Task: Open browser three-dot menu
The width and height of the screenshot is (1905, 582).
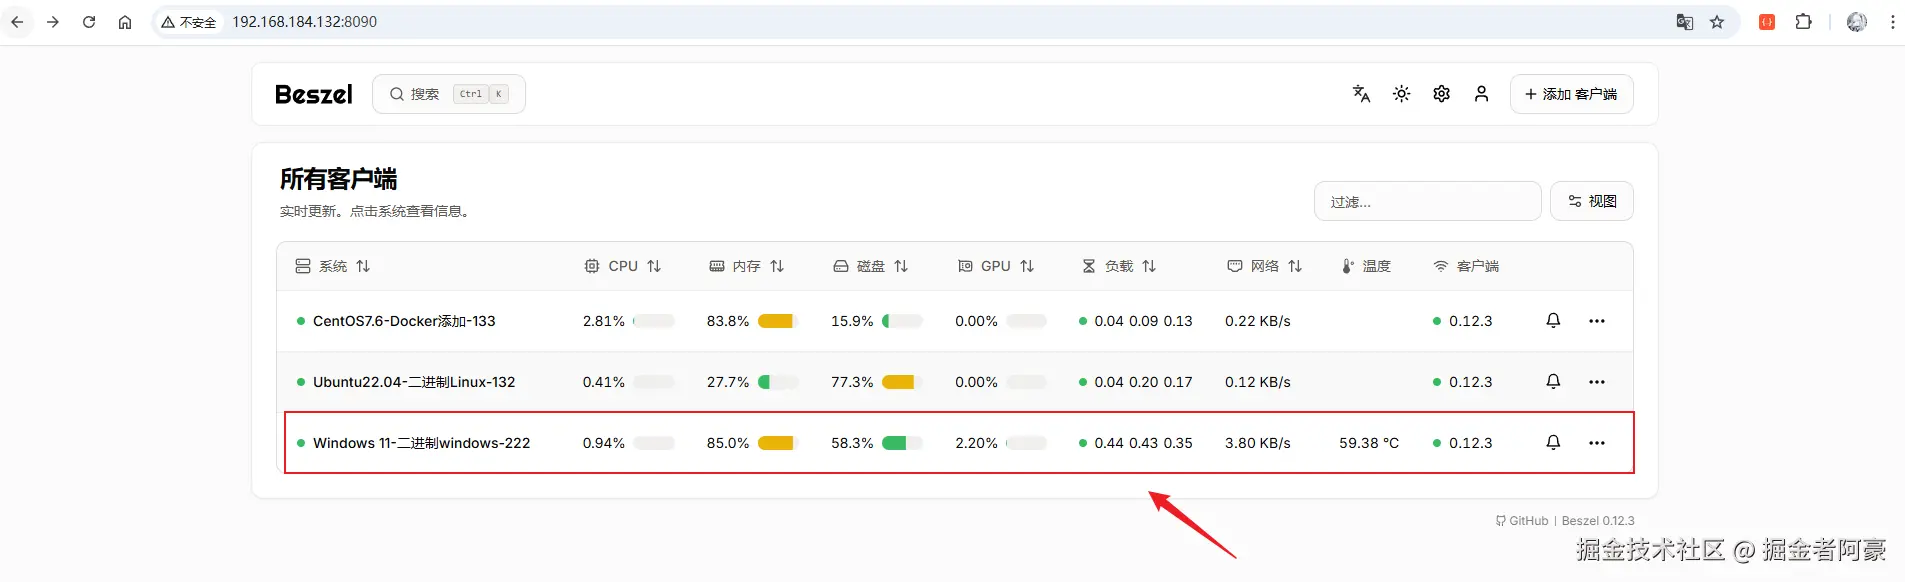Action: 1892,22
